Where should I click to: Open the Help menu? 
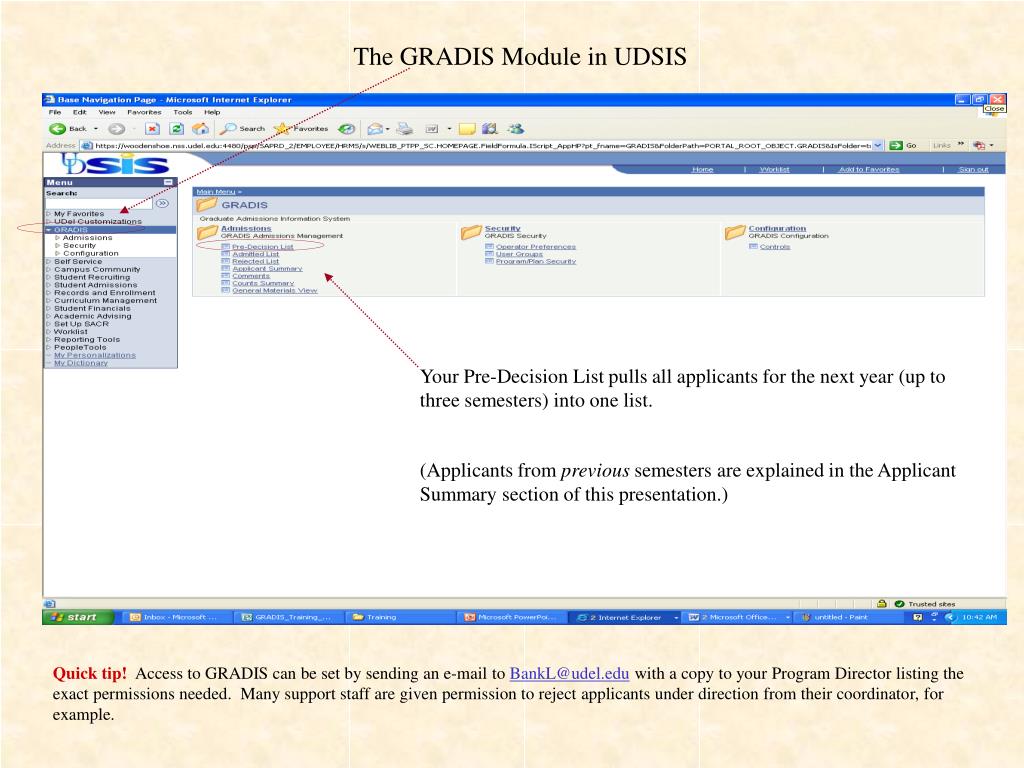click(212, 112)
